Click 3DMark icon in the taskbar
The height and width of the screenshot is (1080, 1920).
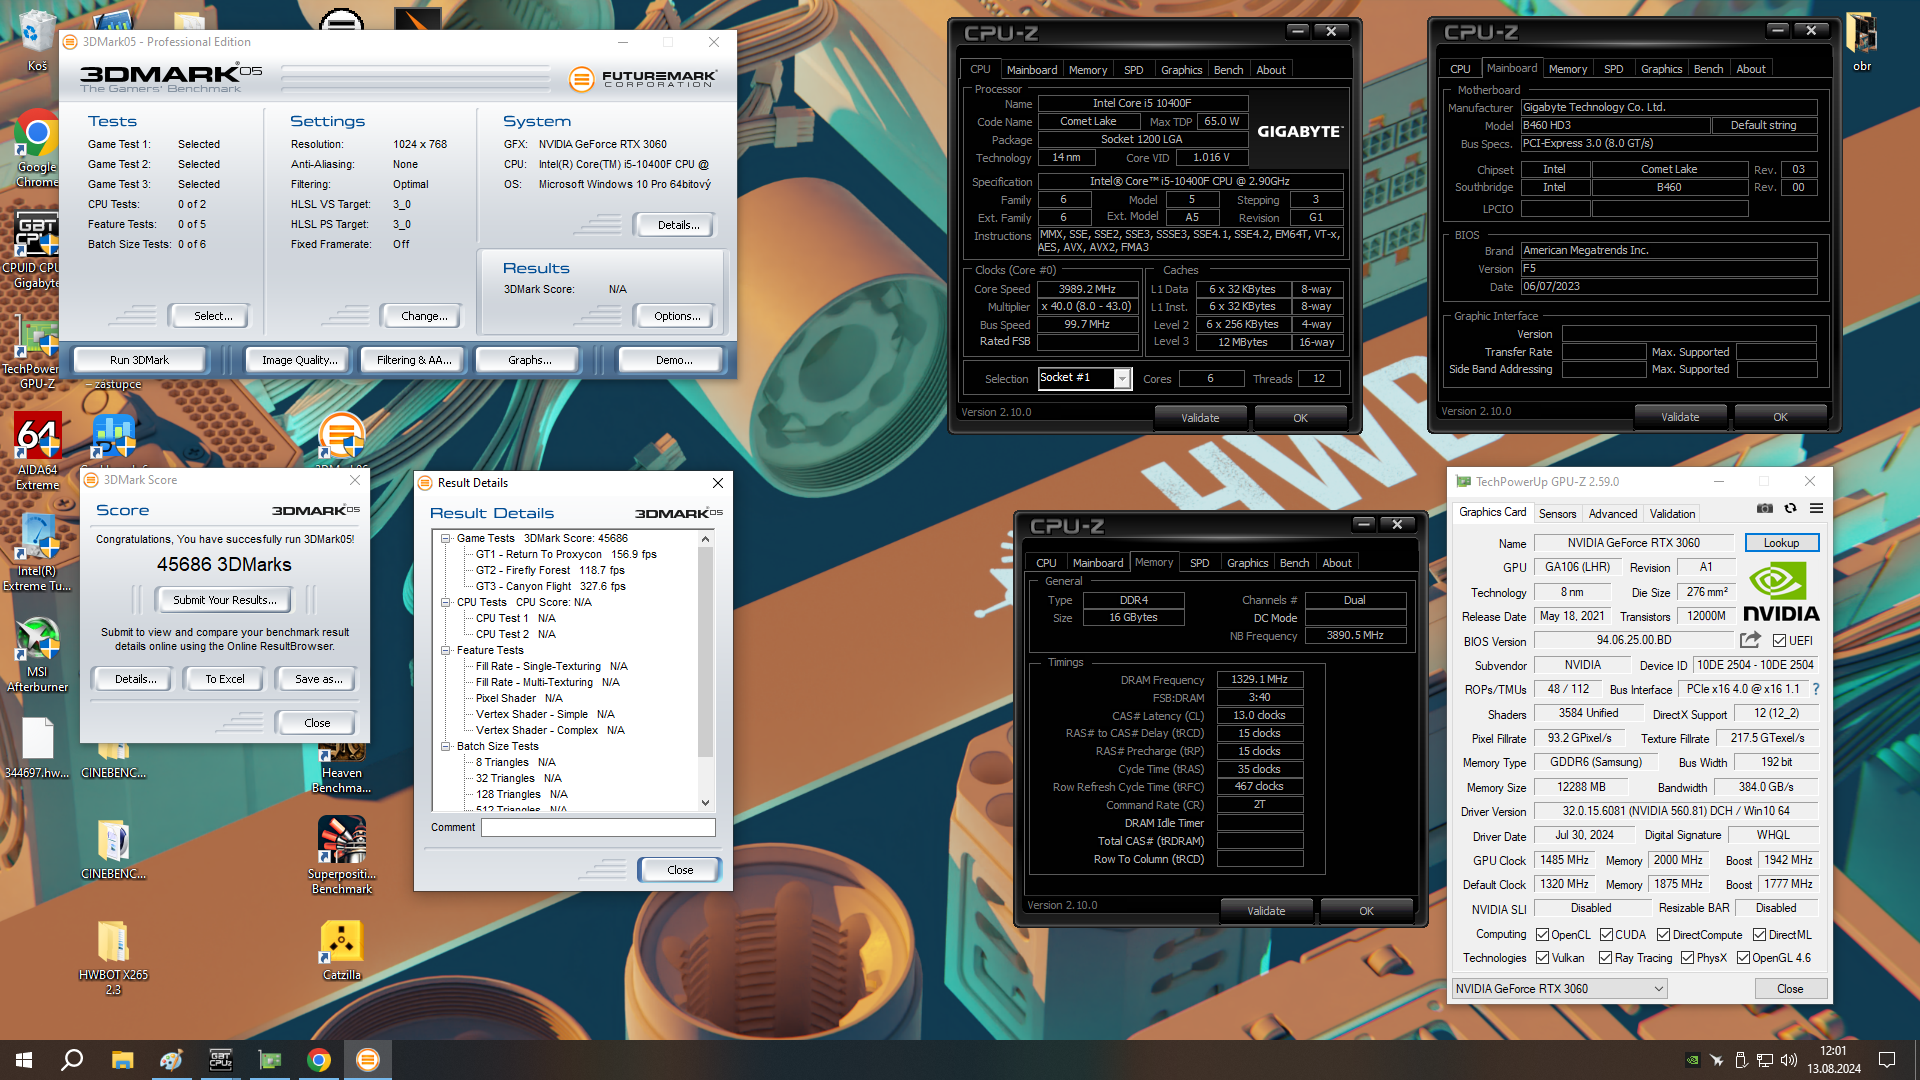point(368,1060)
